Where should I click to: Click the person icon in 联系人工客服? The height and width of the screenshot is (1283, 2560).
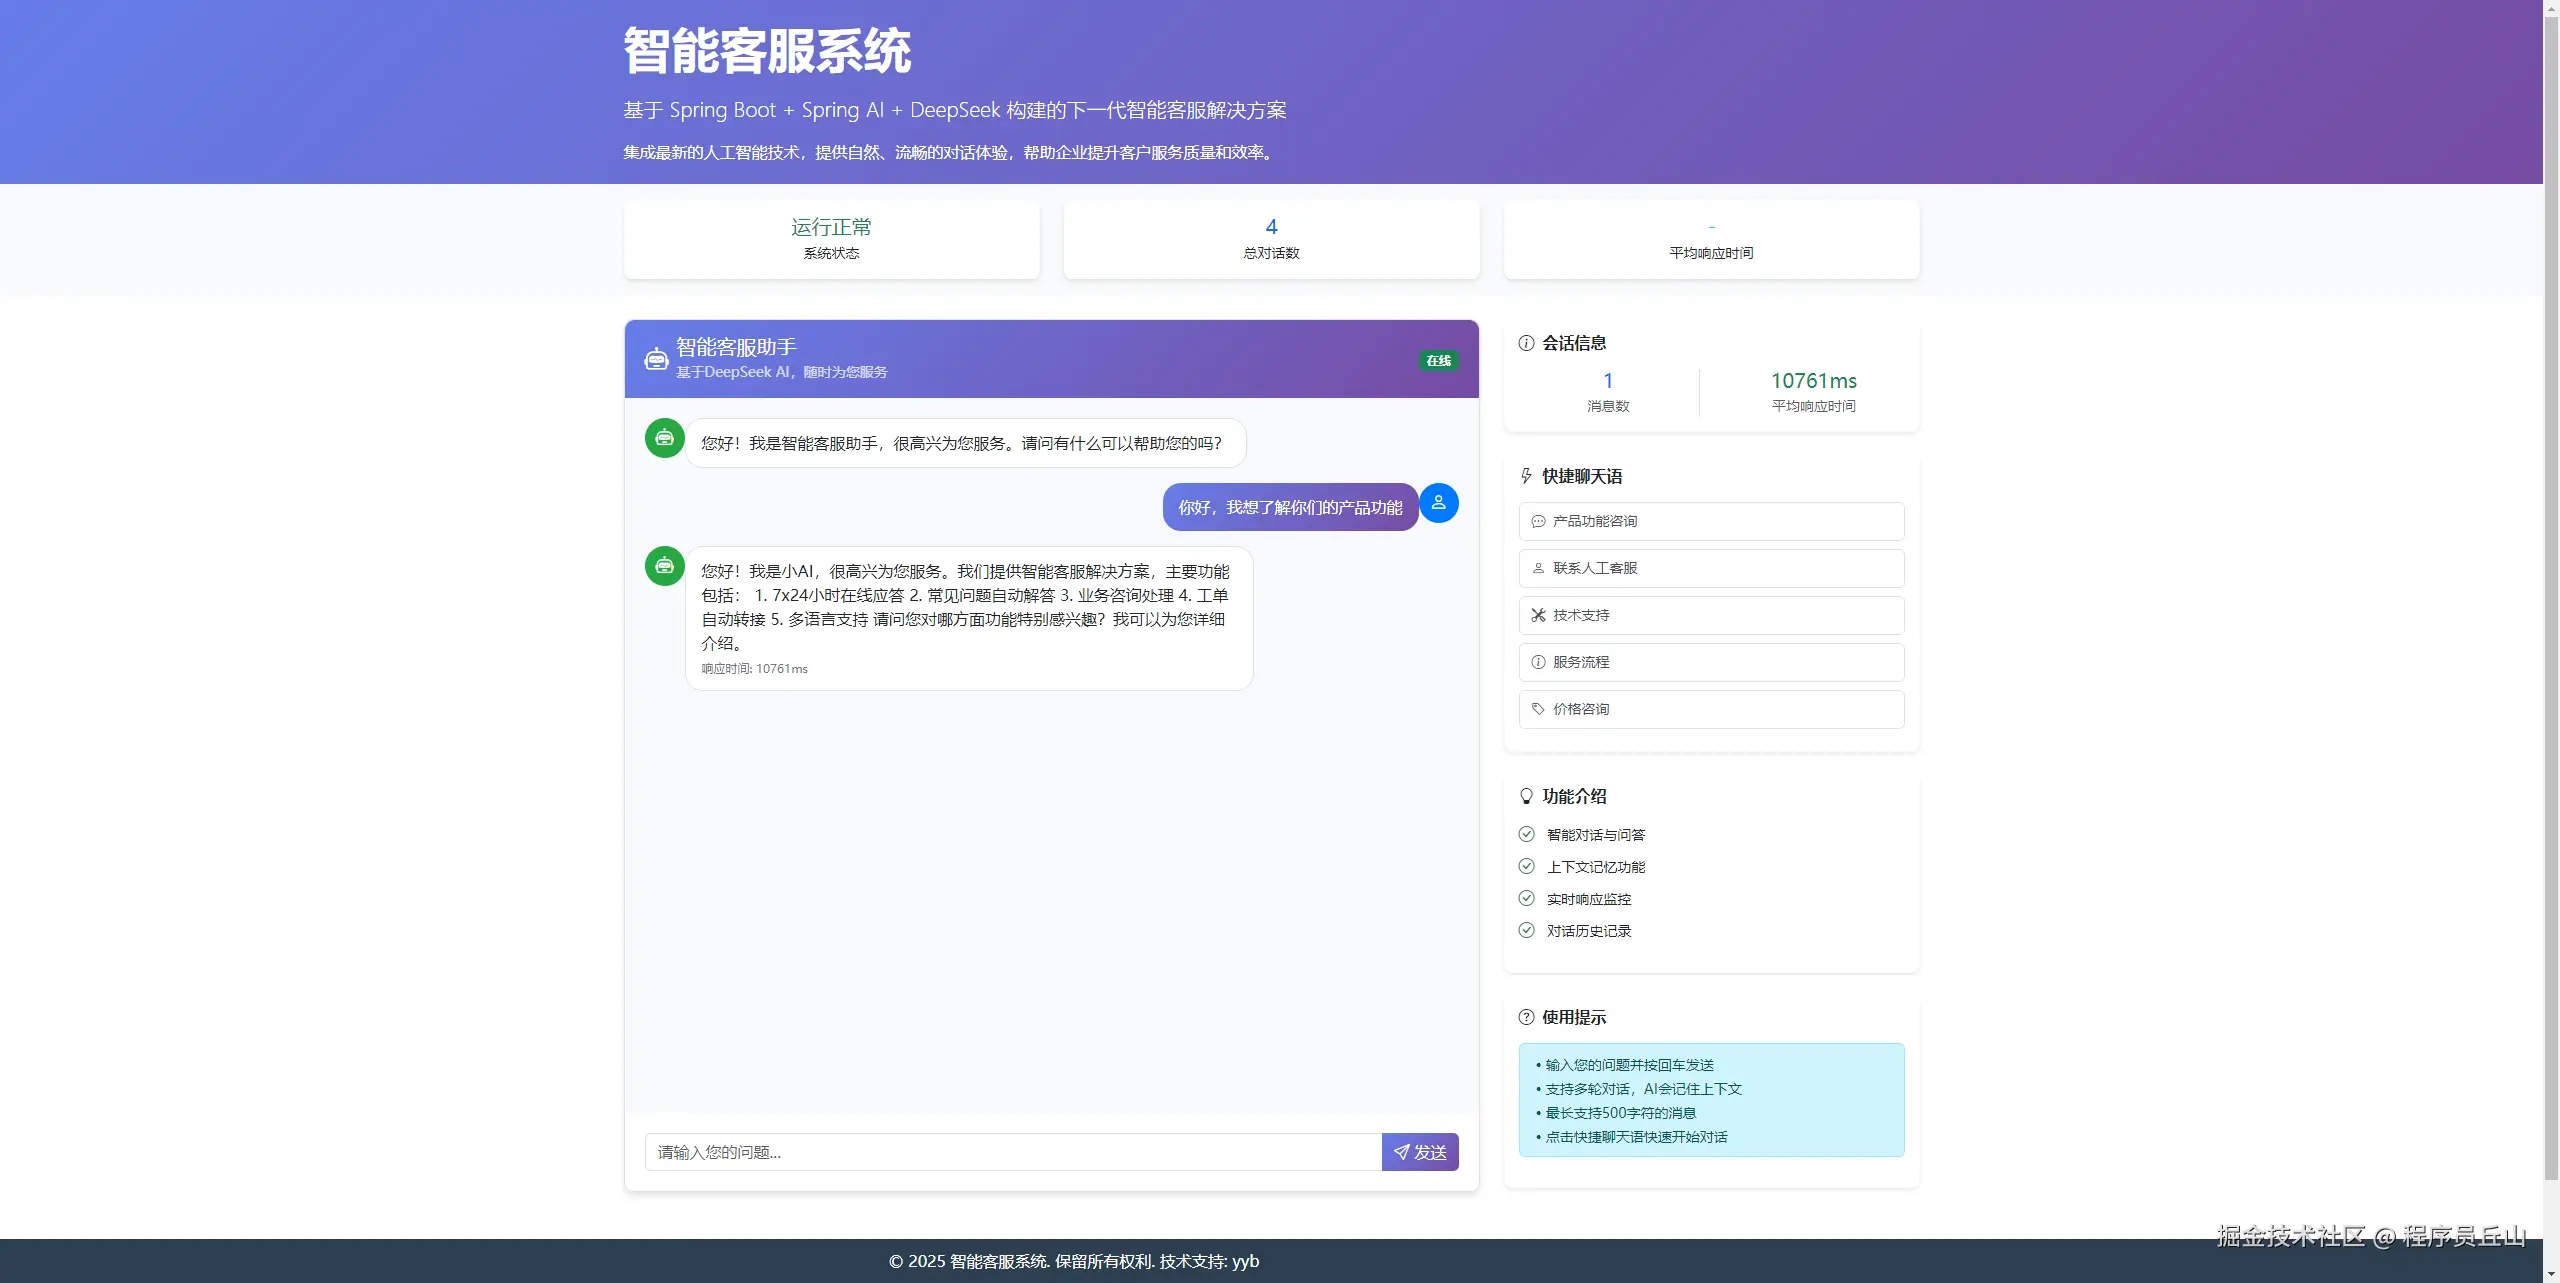pos(1538,568)
